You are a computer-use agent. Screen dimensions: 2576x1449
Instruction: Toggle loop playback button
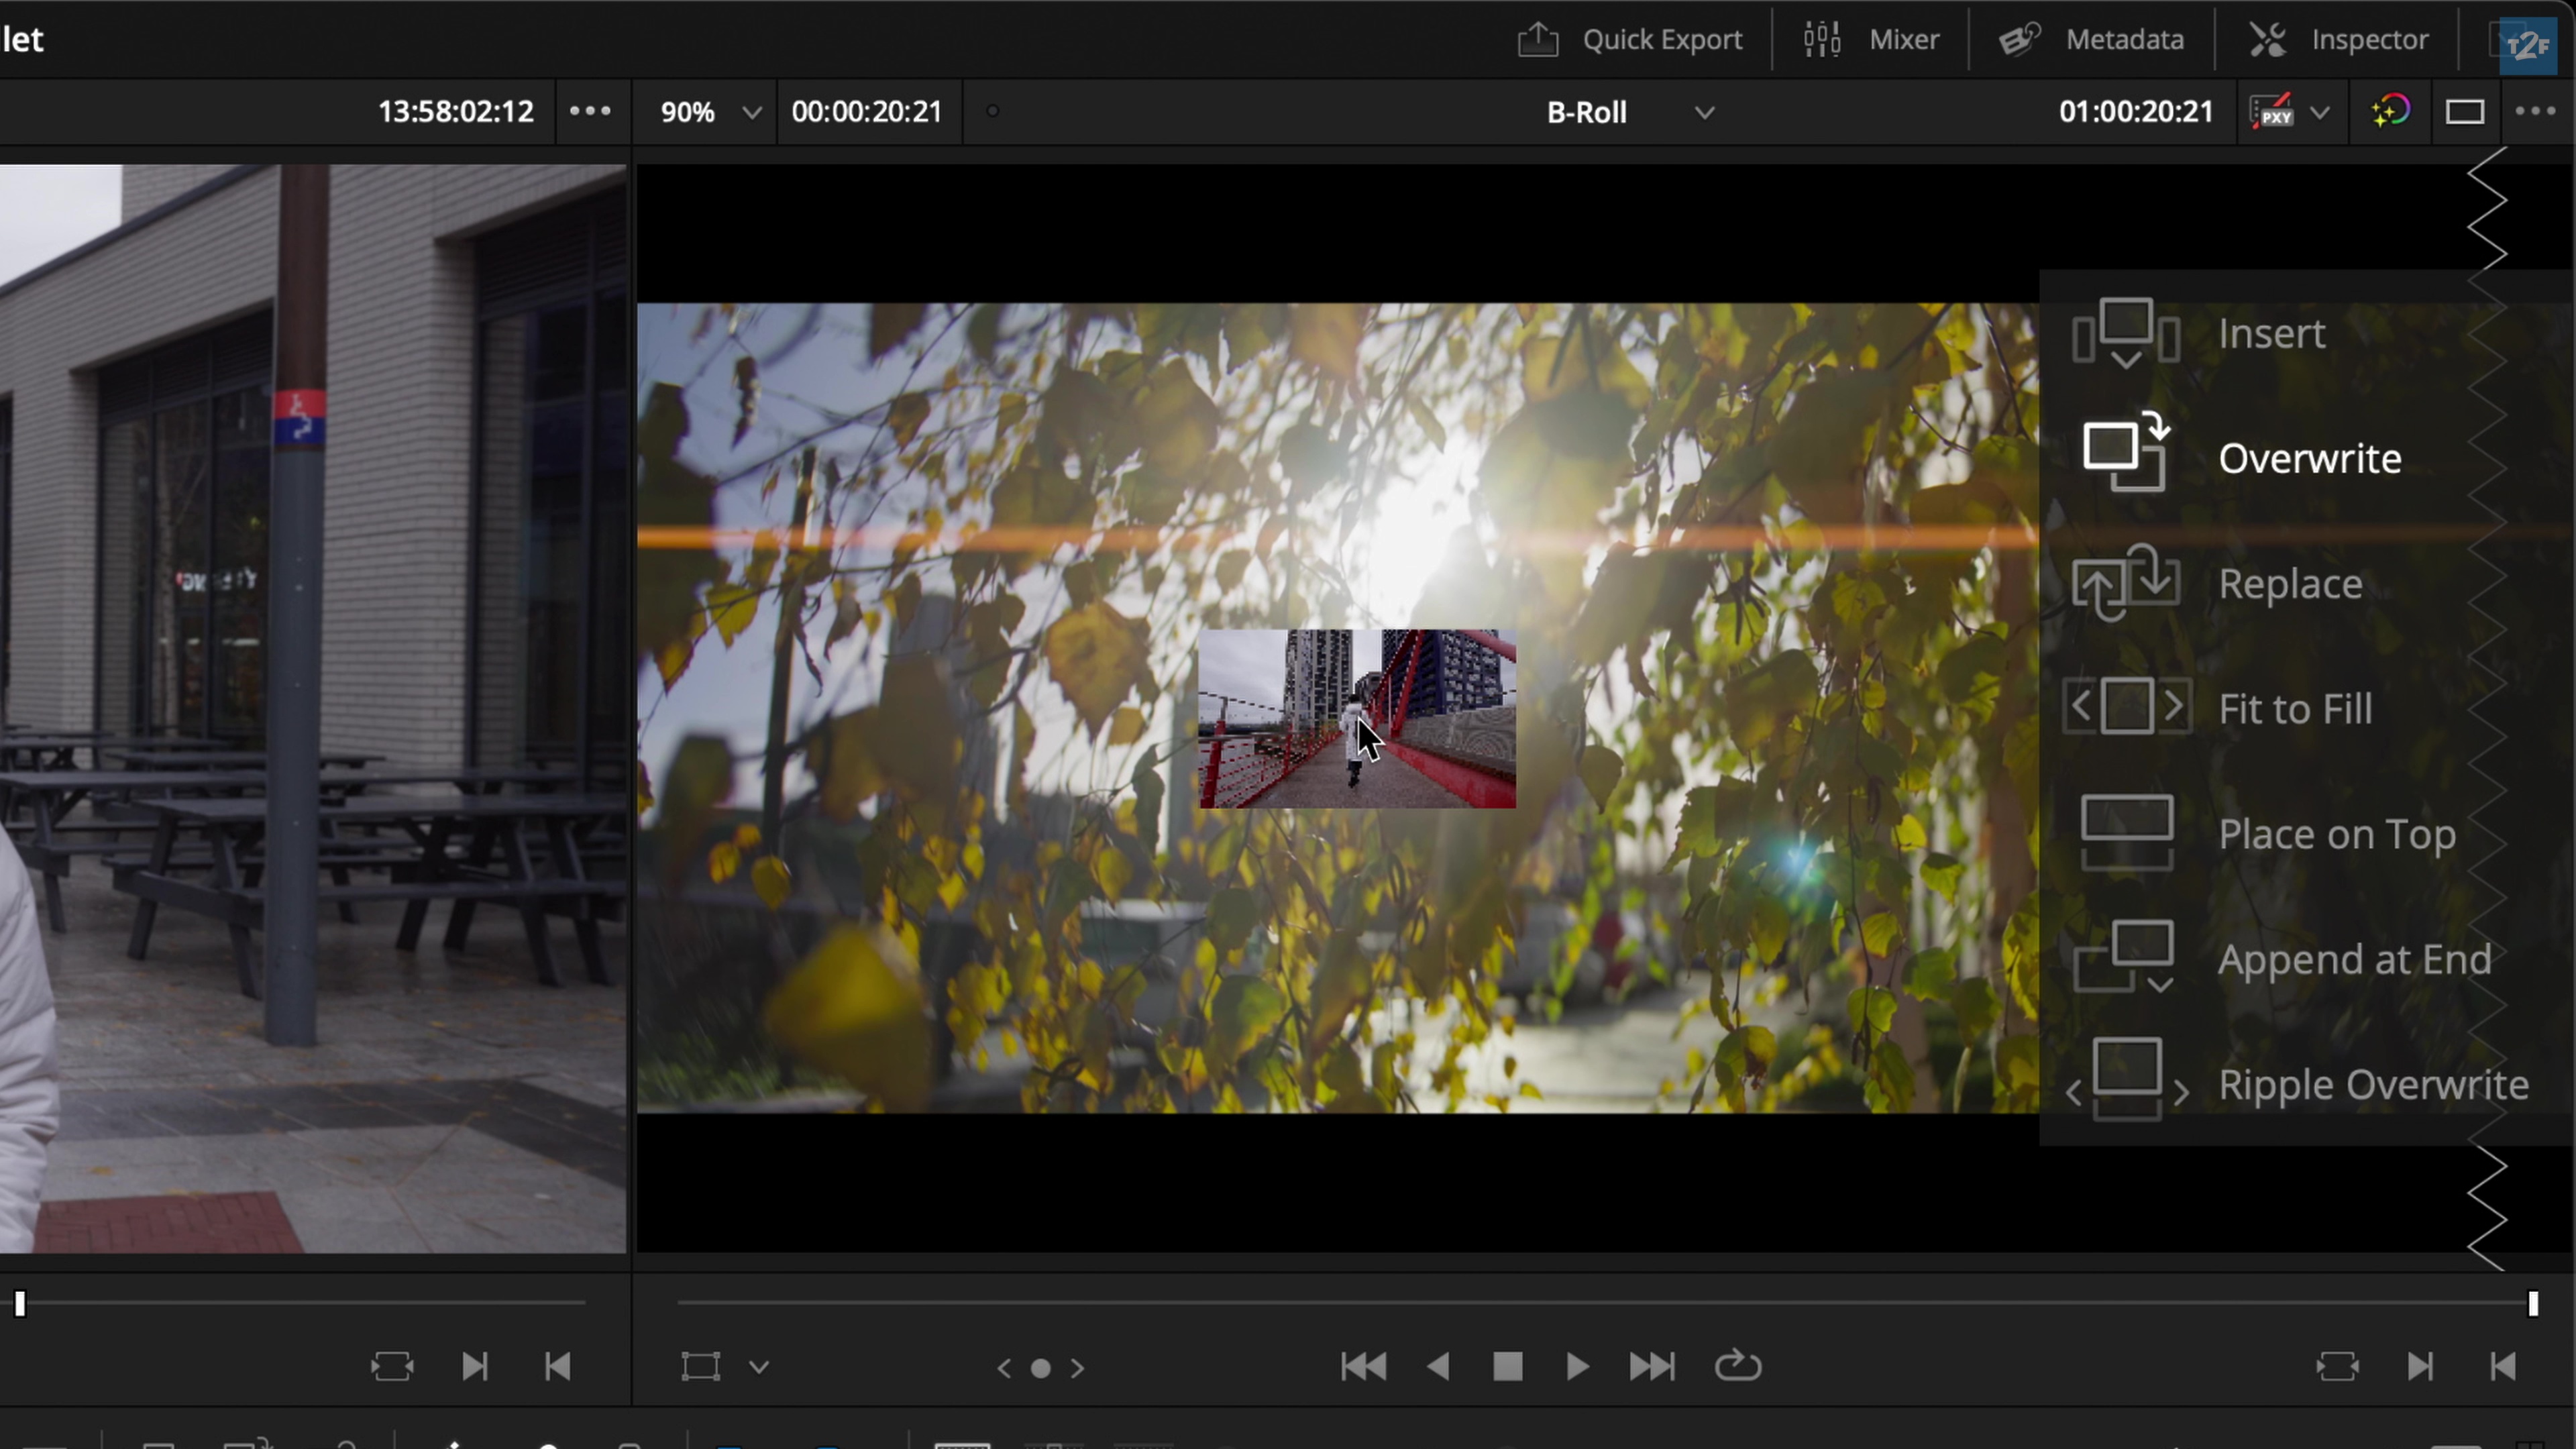coord(1738,1366)
